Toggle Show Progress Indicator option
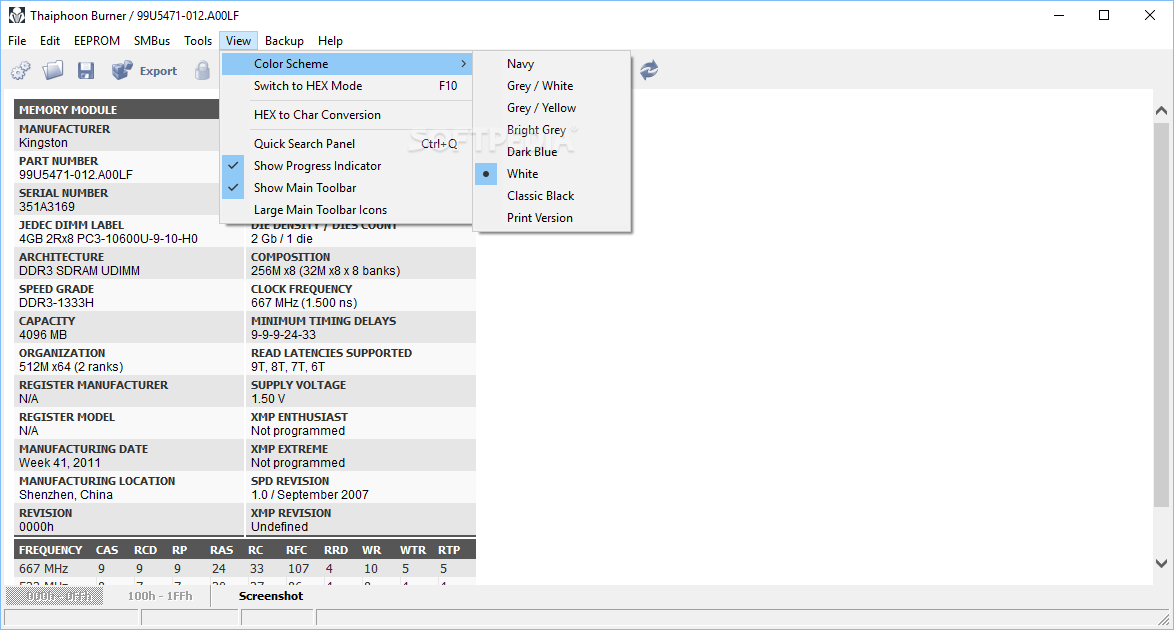1174x630 pixels. coord(347,166)
